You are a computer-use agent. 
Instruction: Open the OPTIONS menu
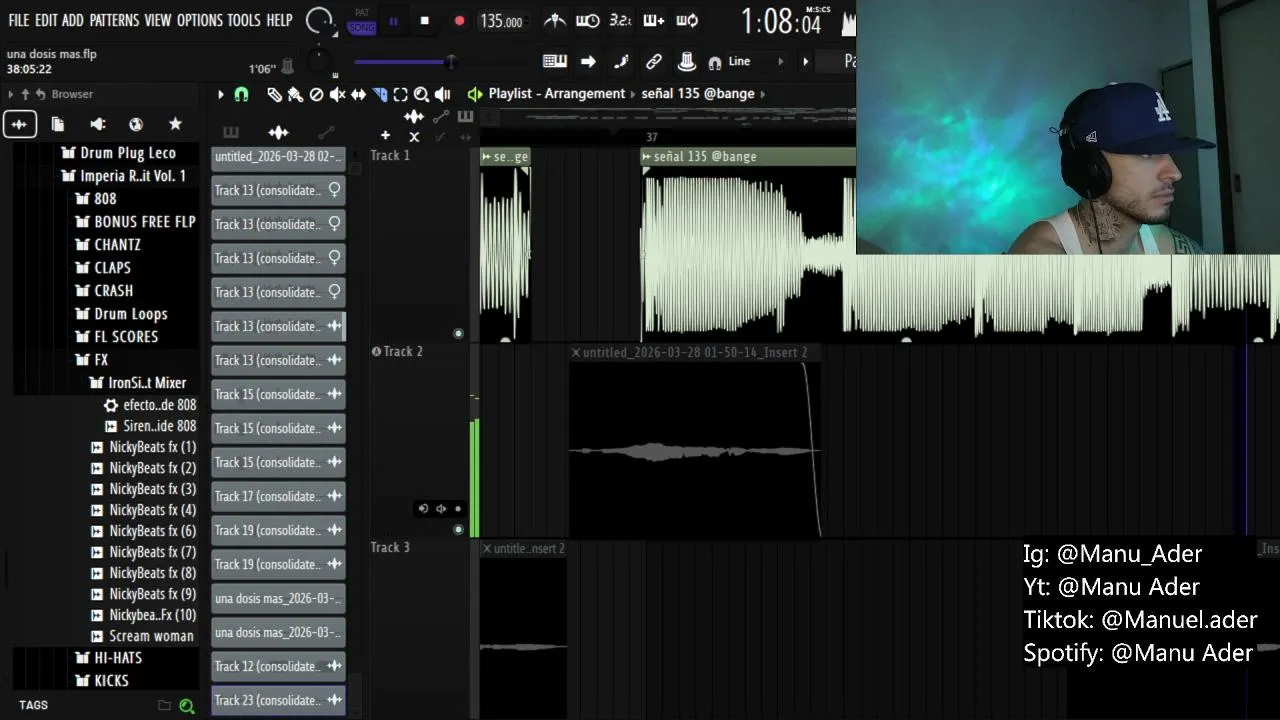point(199,20)
